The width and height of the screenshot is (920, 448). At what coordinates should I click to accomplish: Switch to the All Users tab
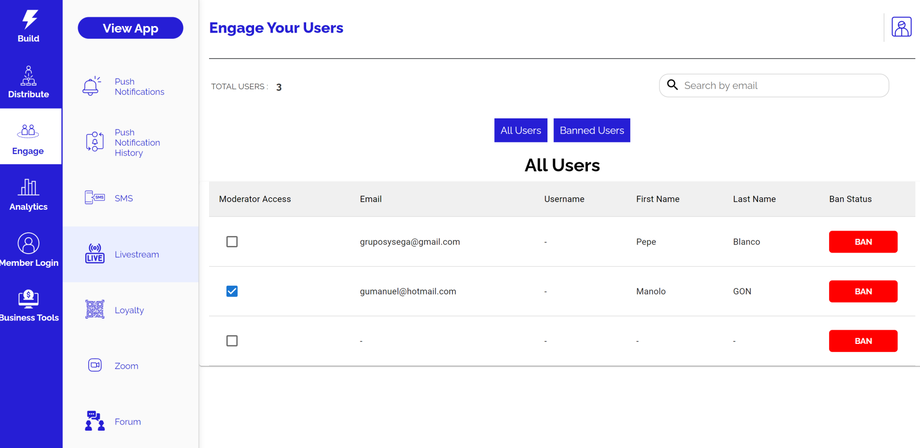pos(520,130)
